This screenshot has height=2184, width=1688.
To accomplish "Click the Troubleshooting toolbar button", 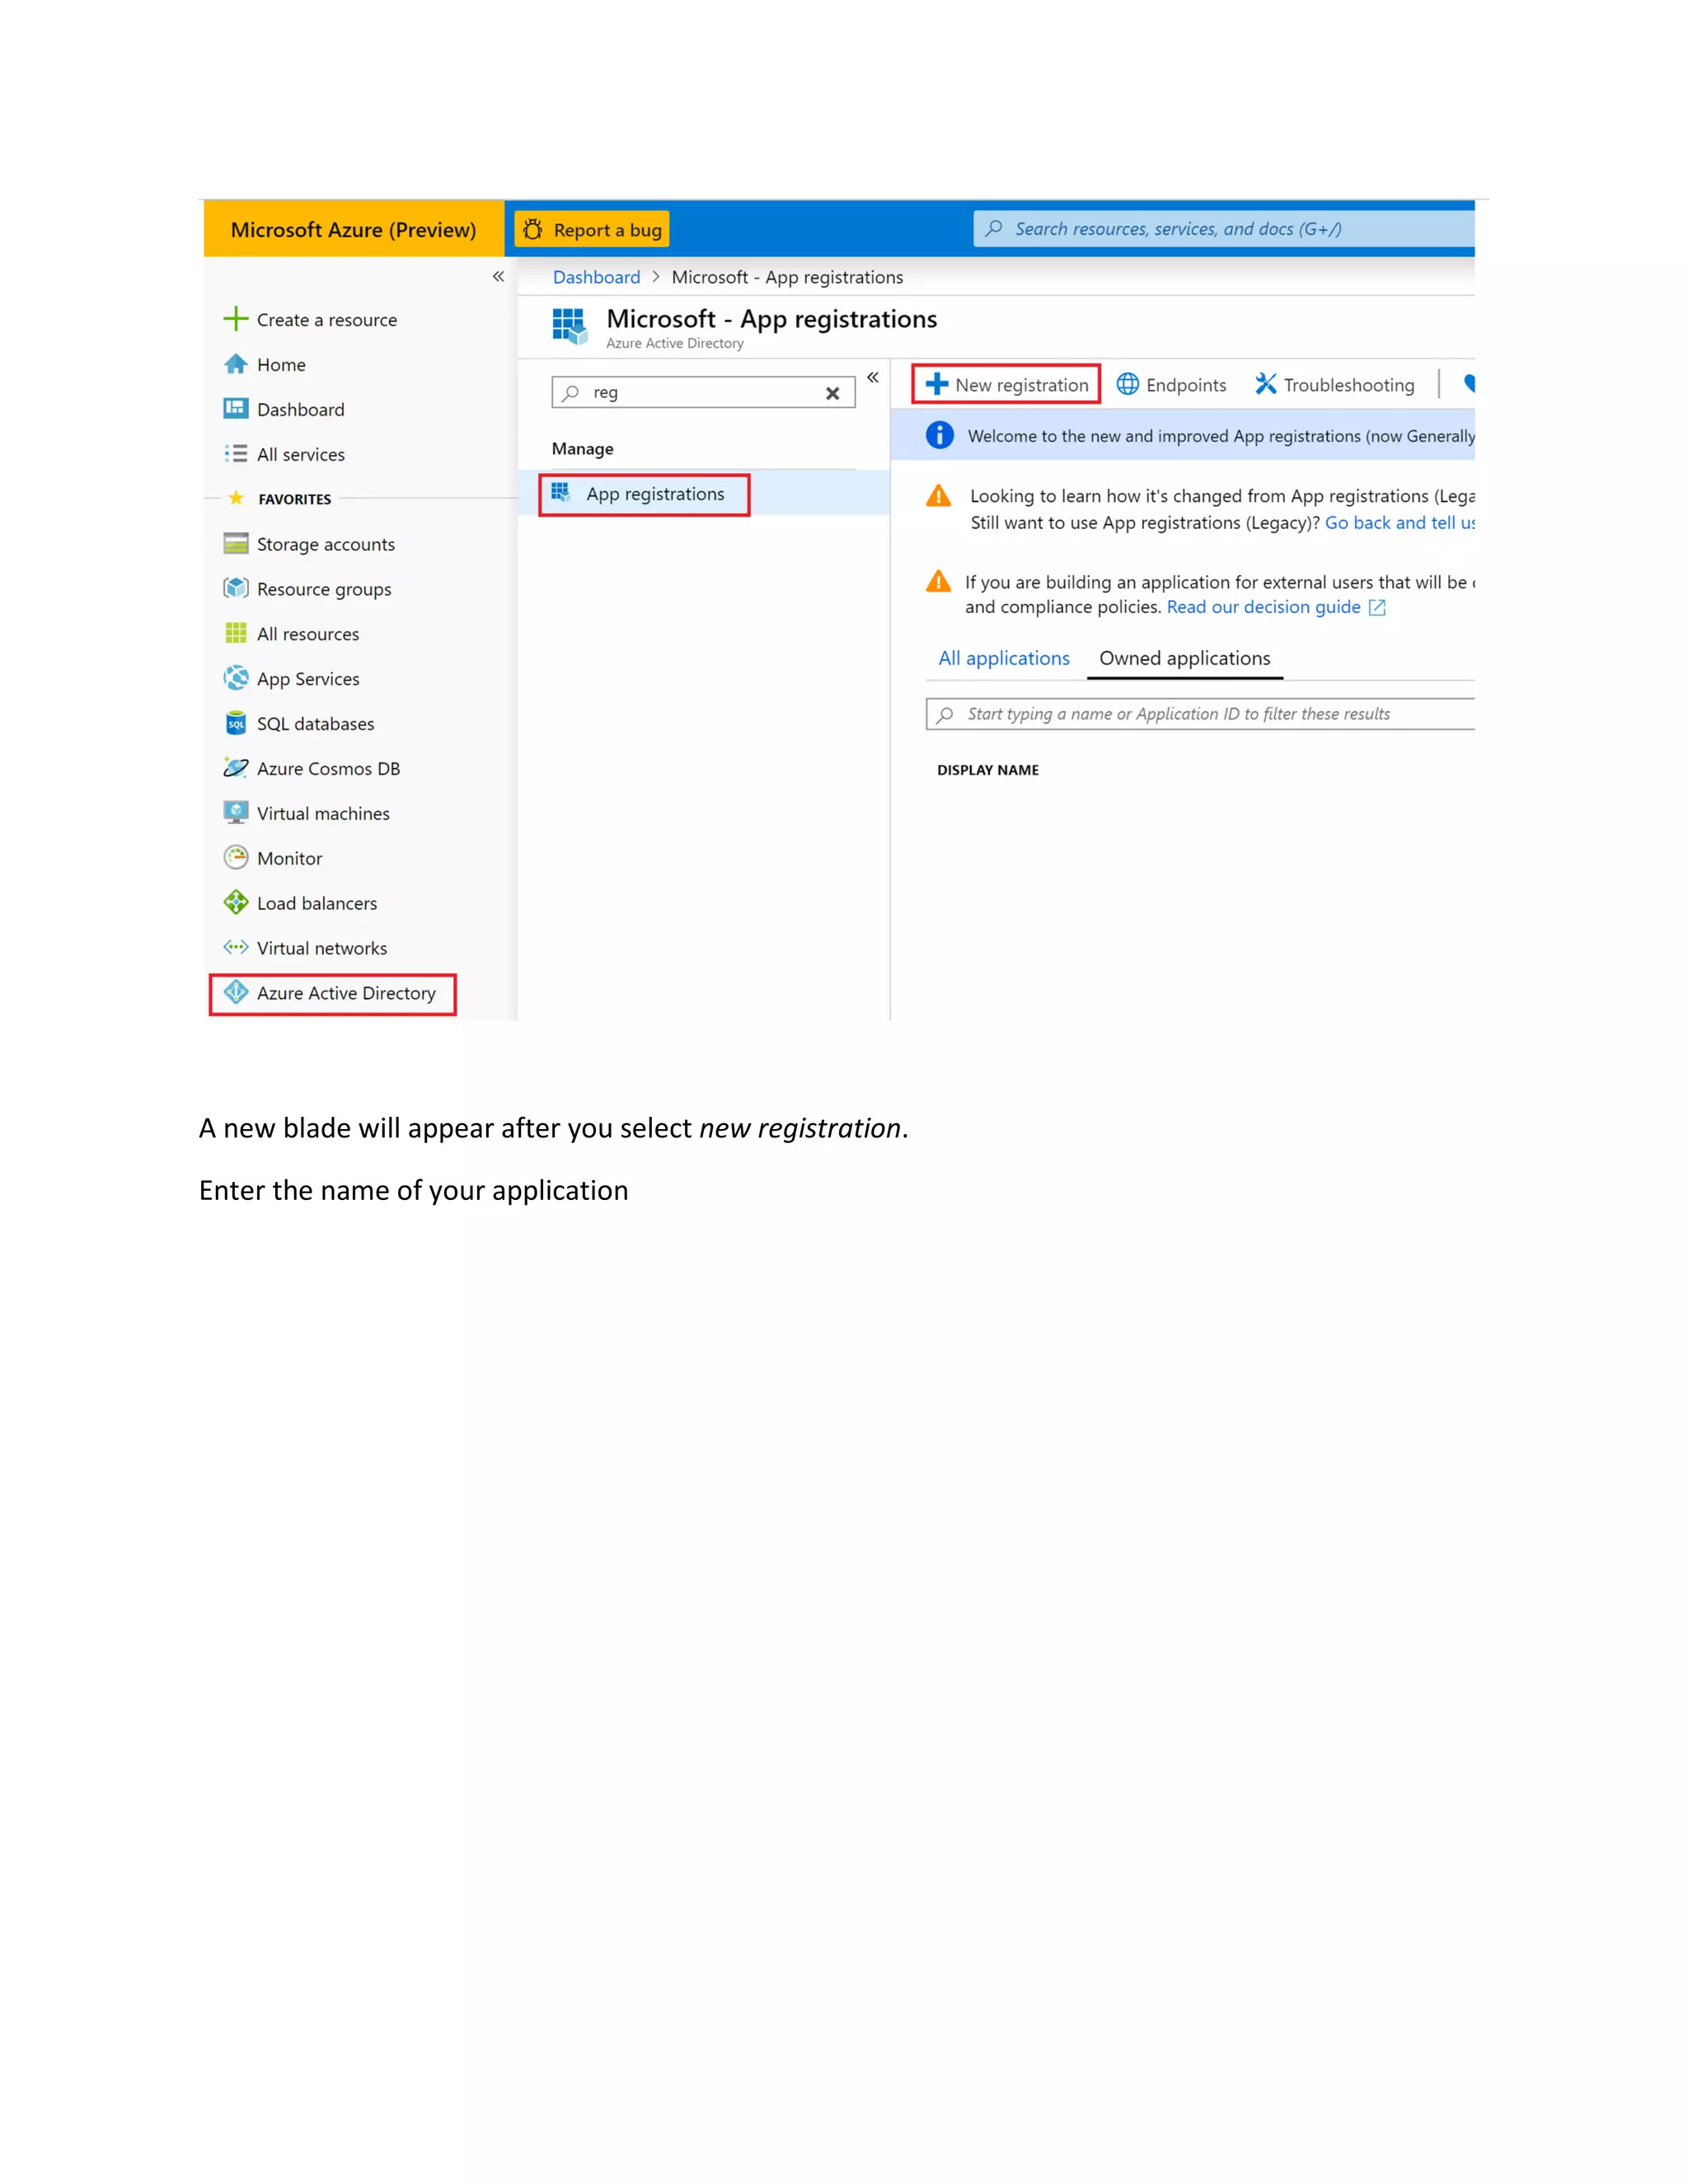I will [1335, 385].
